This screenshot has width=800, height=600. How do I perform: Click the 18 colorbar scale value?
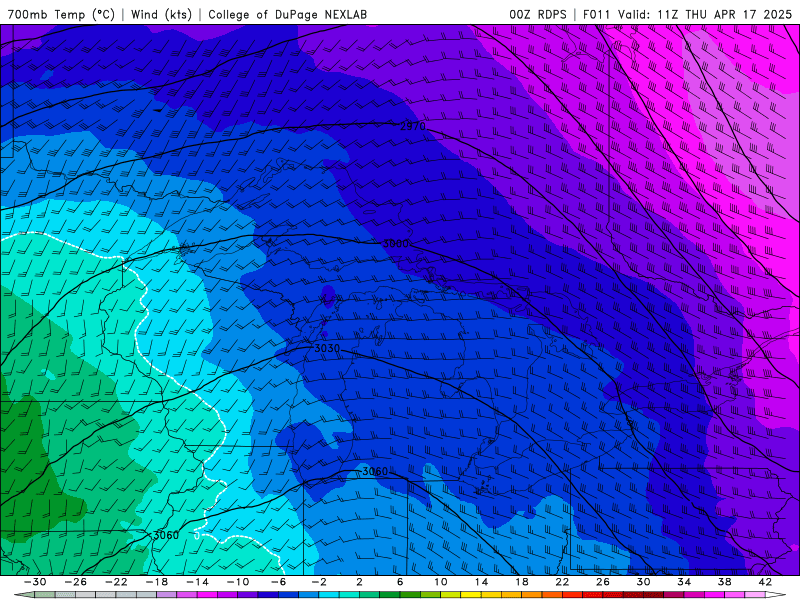521,582
